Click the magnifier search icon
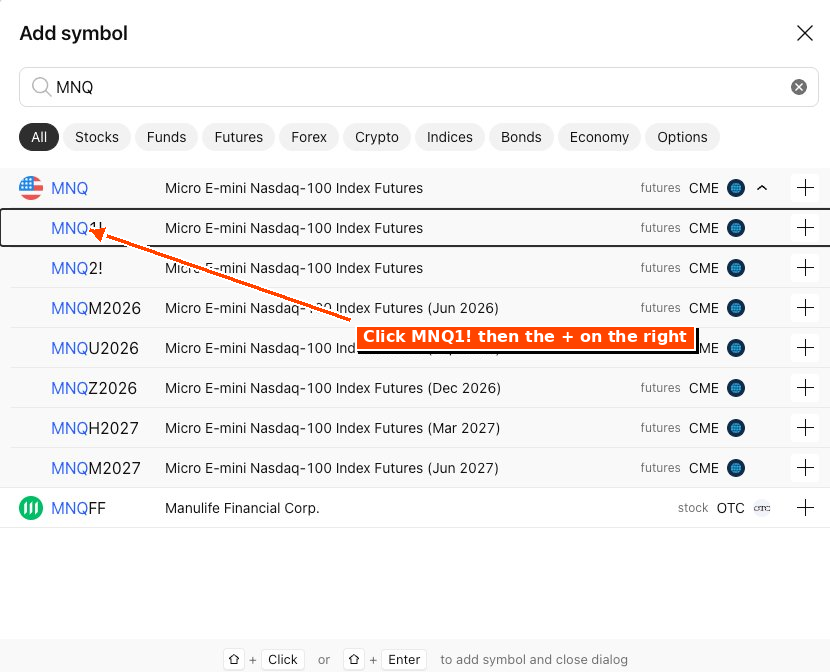Viewport: 830px width, 672px height. (41, 87)
